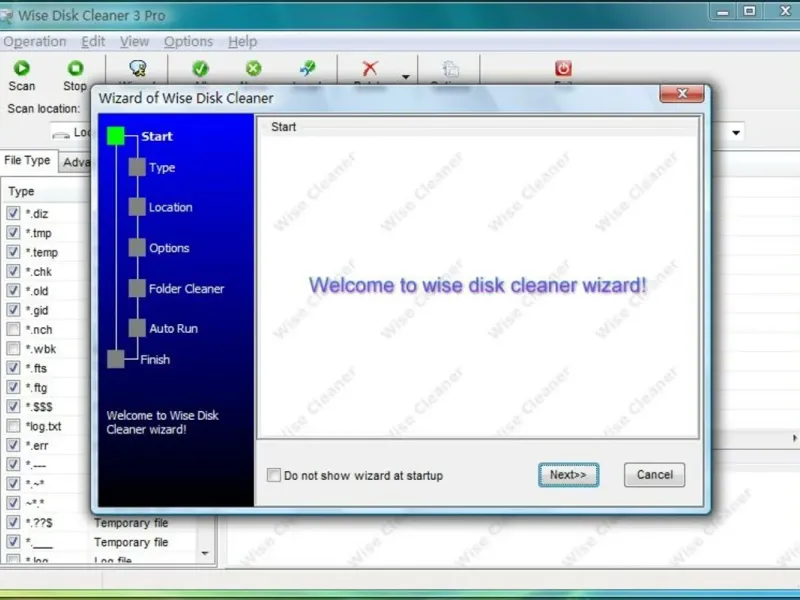
Task: Uncheck the *.diz file type
Action: (13, 213)
